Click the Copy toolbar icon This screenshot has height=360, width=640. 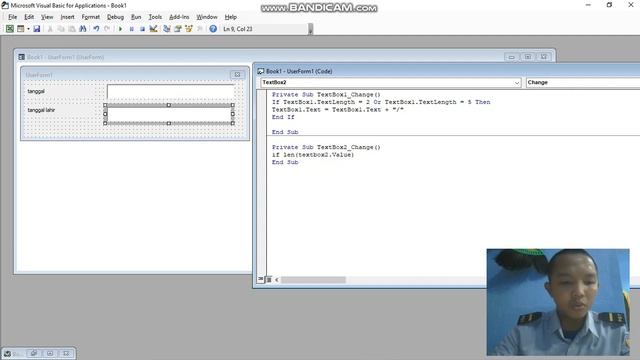61,29
